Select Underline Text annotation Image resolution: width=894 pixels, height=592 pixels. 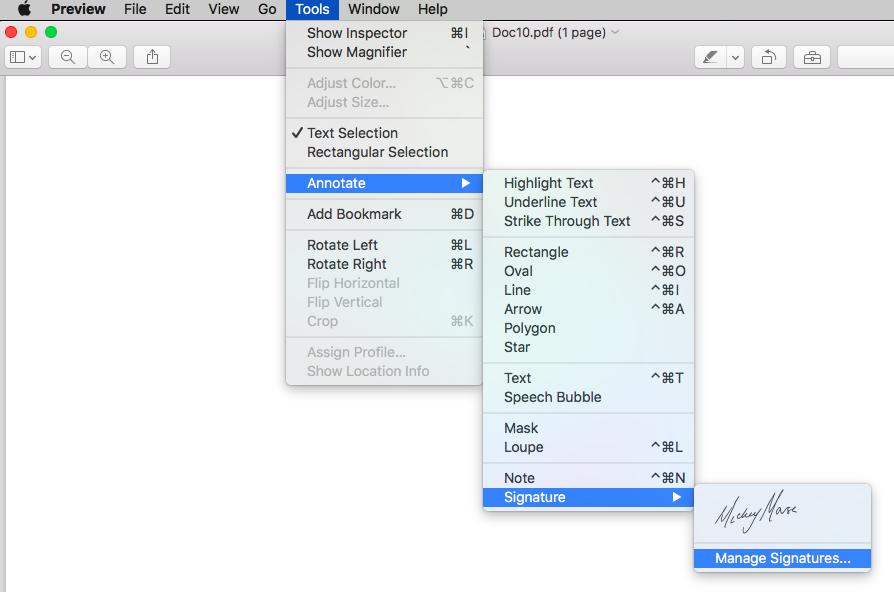click(x=588, y=202)
